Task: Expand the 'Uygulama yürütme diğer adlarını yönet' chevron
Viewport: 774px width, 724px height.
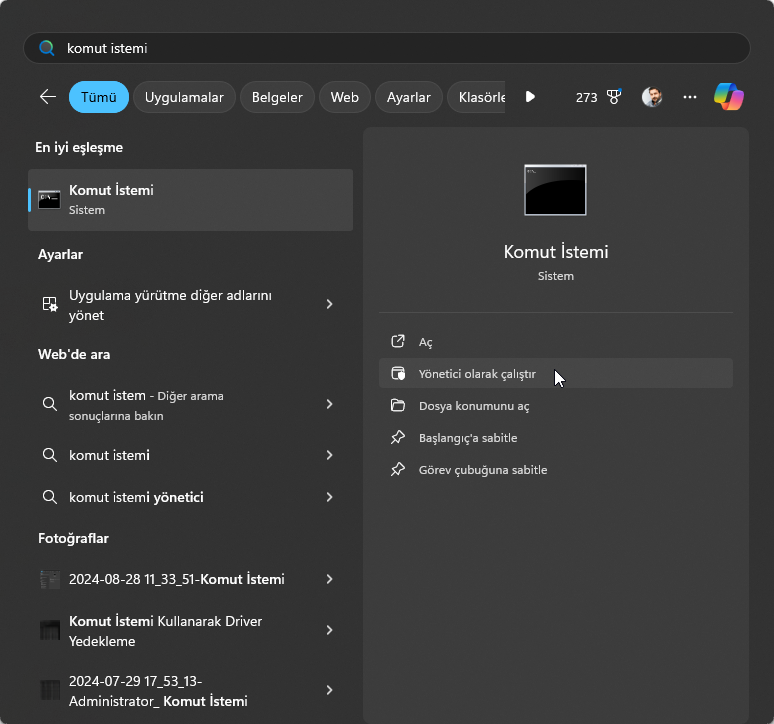Action: tap(329, 304)
